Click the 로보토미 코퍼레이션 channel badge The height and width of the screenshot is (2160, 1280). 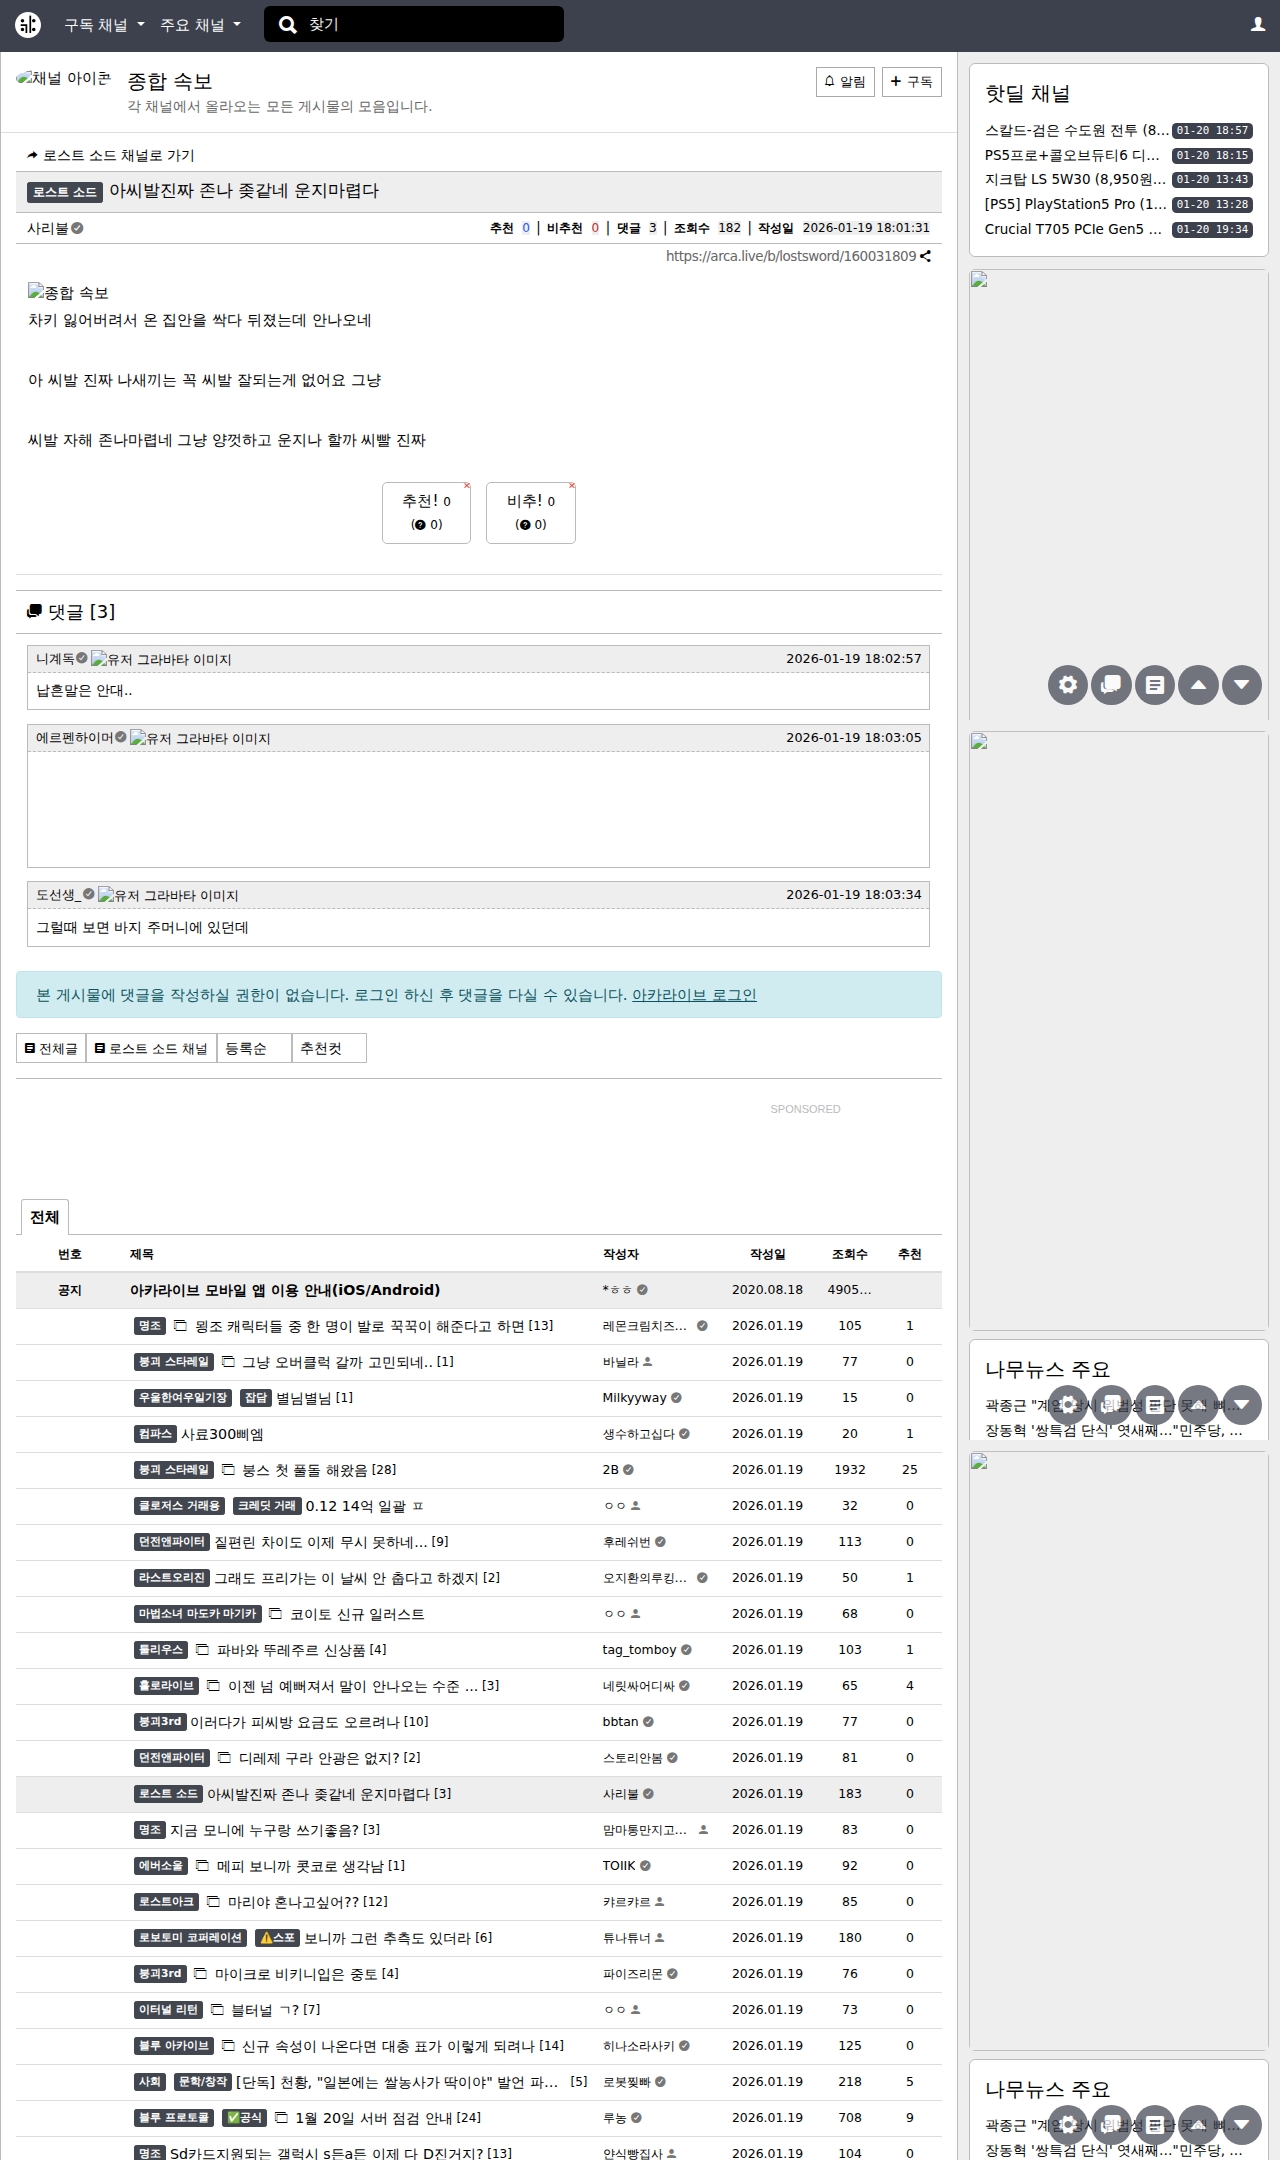pos(190,1938)
